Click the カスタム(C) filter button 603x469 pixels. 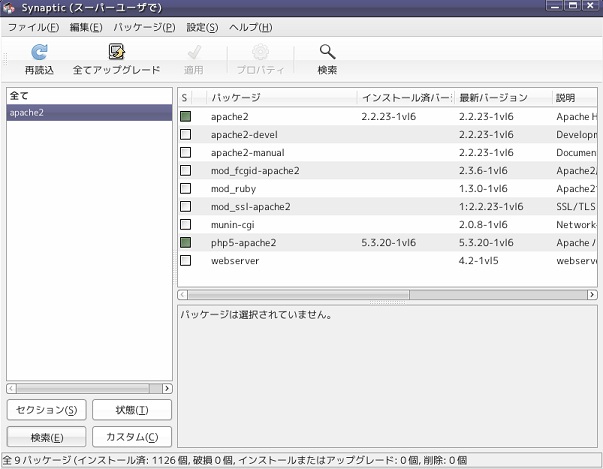click(132, 437)
